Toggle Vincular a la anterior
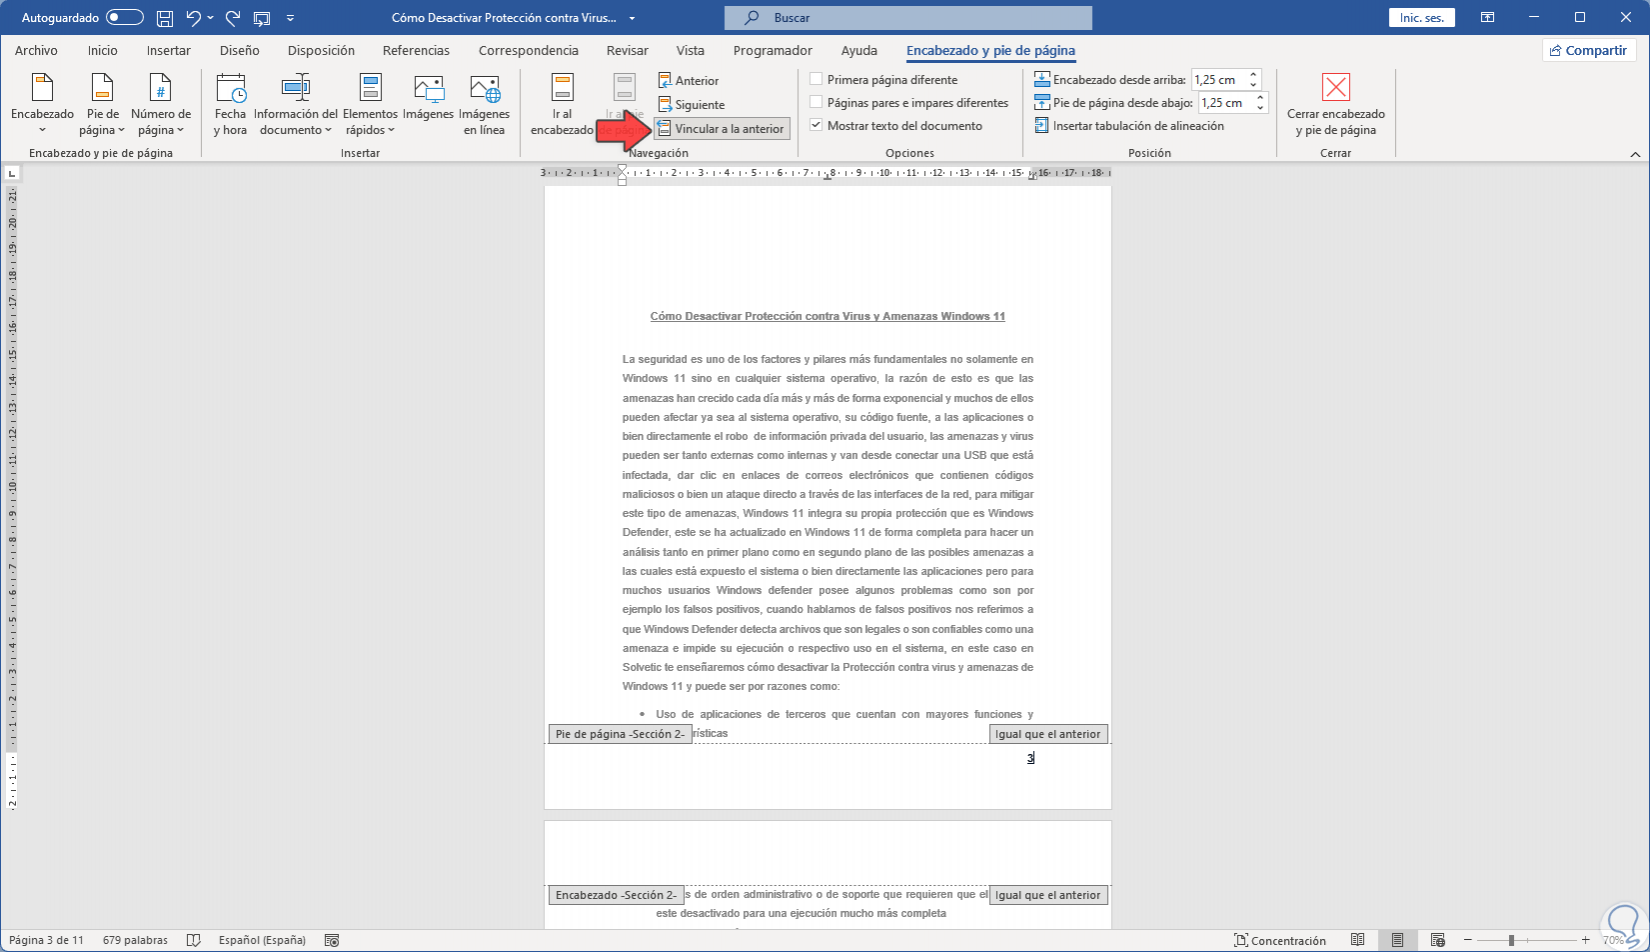Viewport: 1650px width, 952px height. pos(721,128)
